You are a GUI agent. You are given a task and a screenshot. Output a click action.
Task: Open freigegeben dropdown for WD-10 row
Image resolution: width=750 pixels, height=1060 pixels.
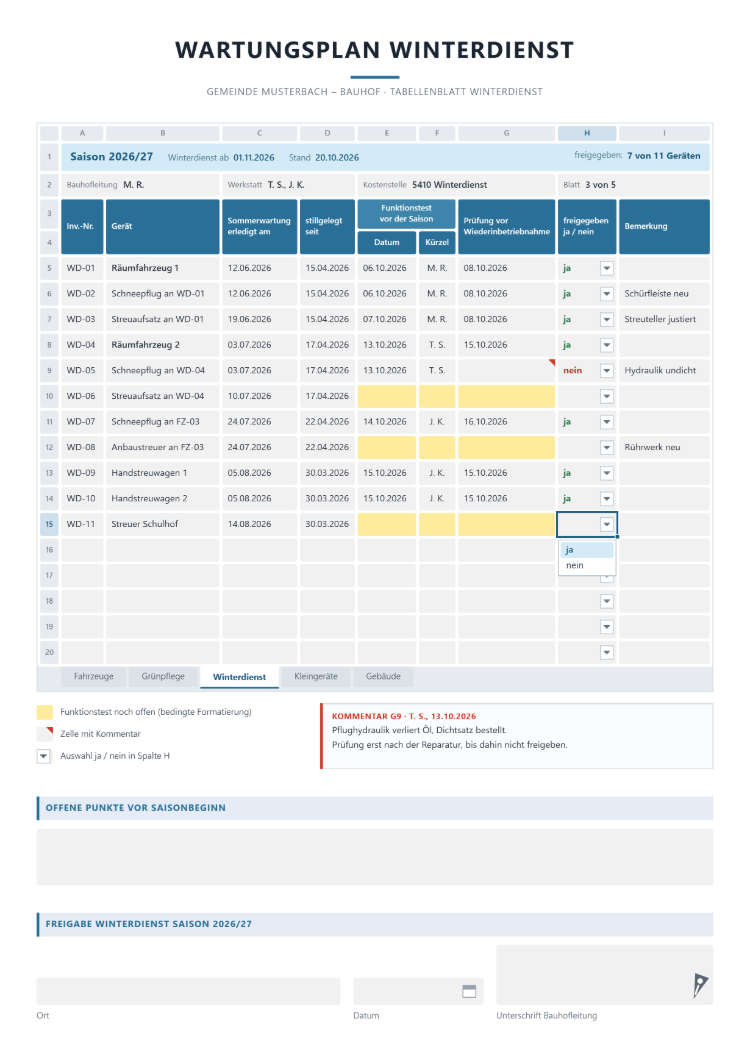pyautogui.click(x=607, y=499)
